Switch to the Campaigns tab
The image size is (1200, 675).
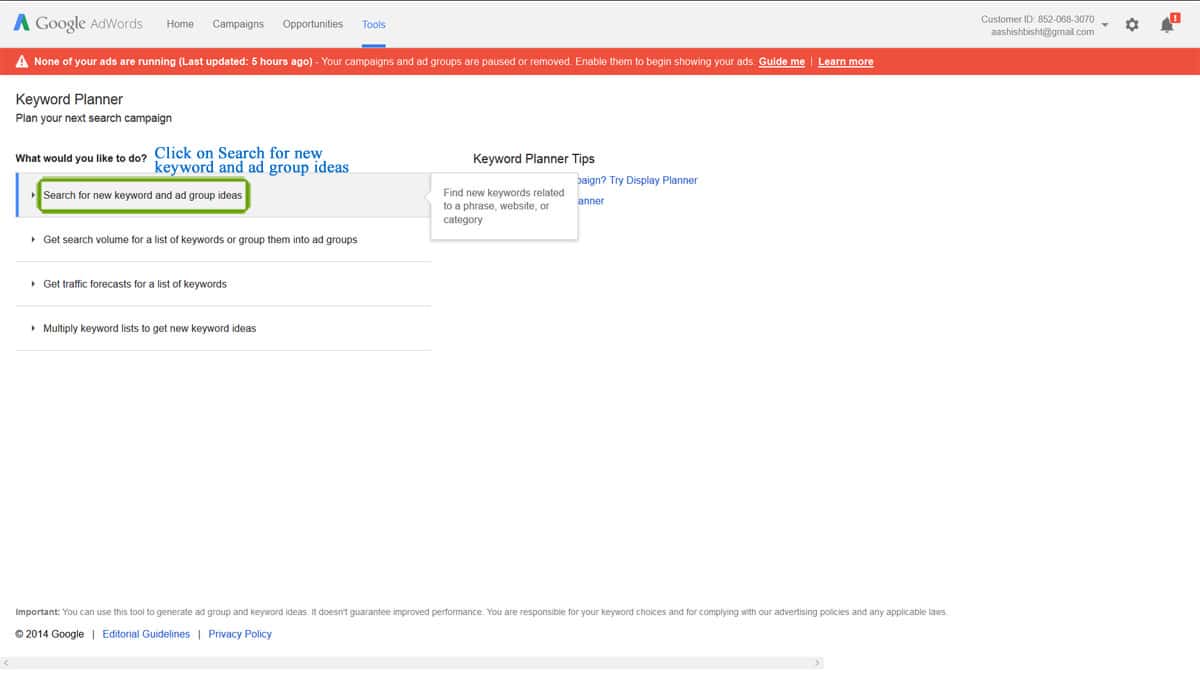pyautogui.click(x=238, y=24)
